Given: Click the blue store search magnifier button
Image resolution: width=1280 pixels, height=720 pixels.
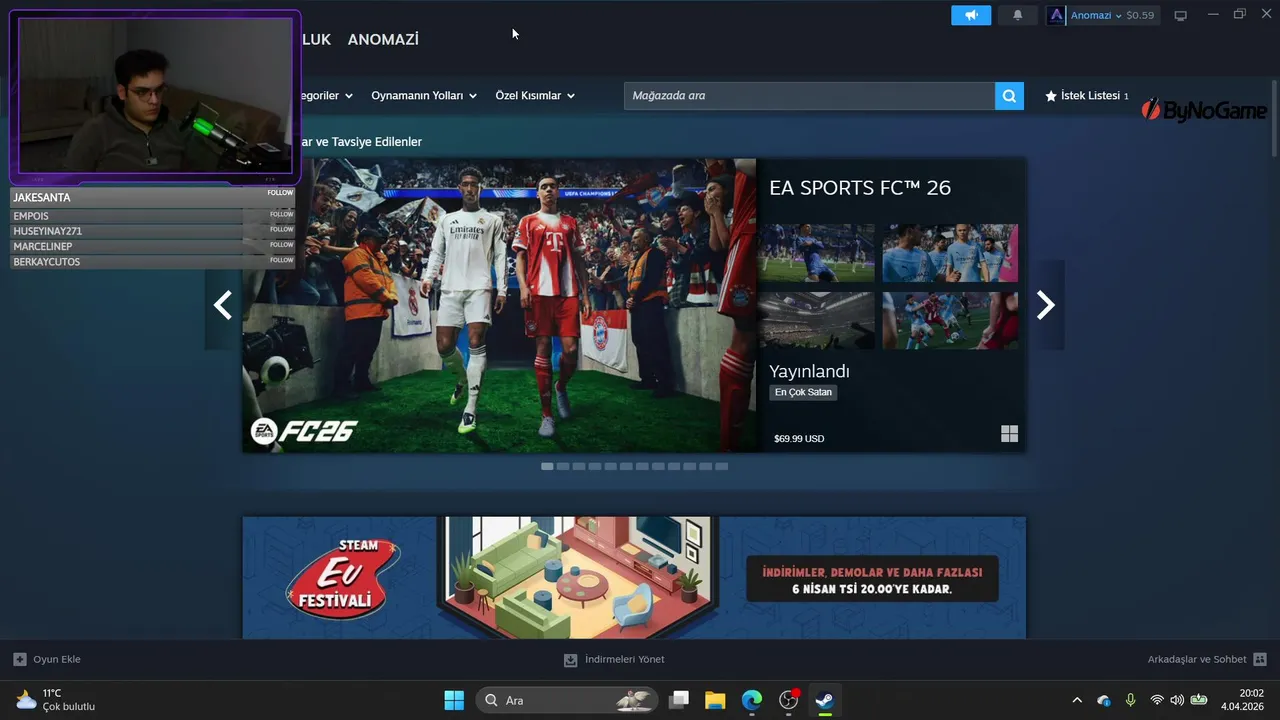Looking at the screenshot, I should point(1009,96).
